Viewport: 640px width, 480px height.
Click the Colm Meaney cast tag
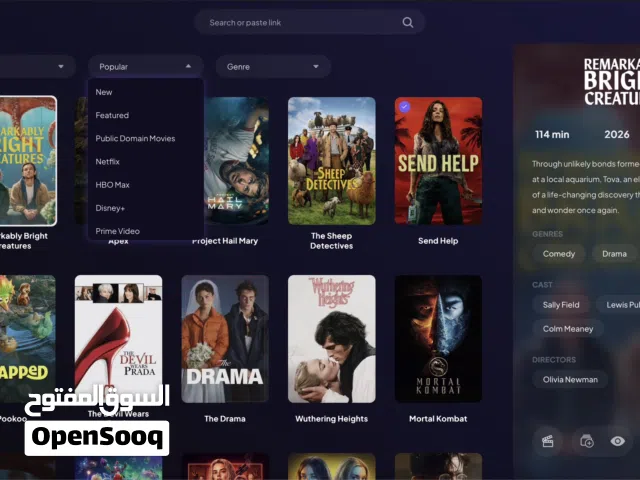coord(568,329)
